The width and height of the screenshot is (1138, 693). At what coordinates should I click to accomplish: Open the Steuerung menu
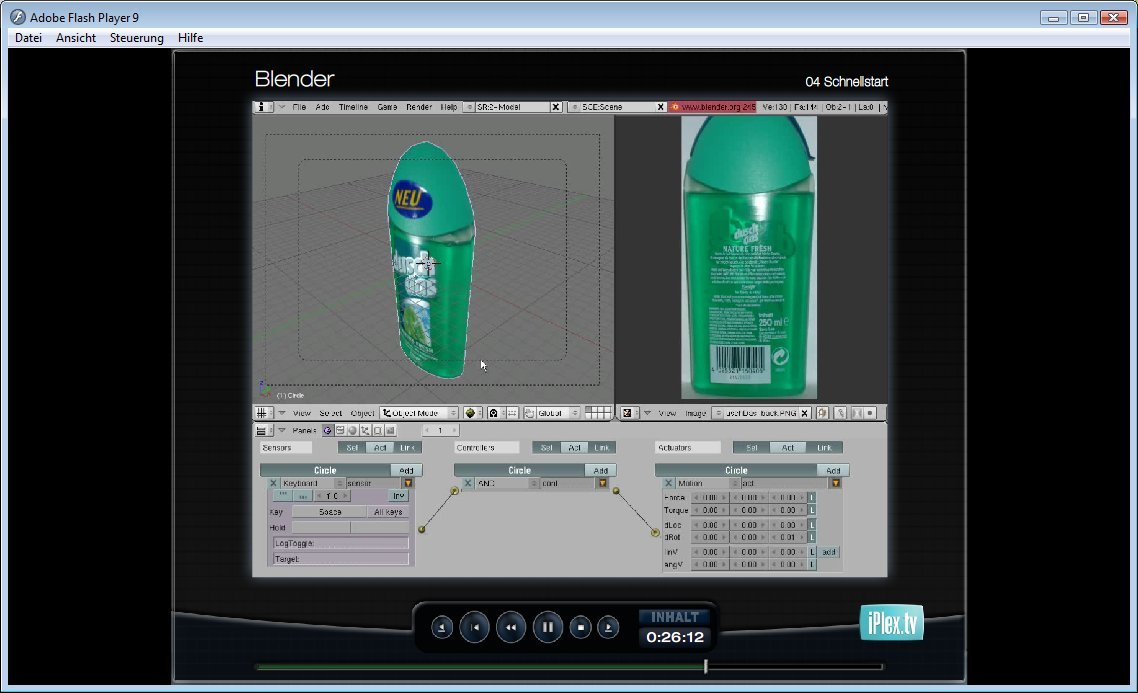click(136, 38)
